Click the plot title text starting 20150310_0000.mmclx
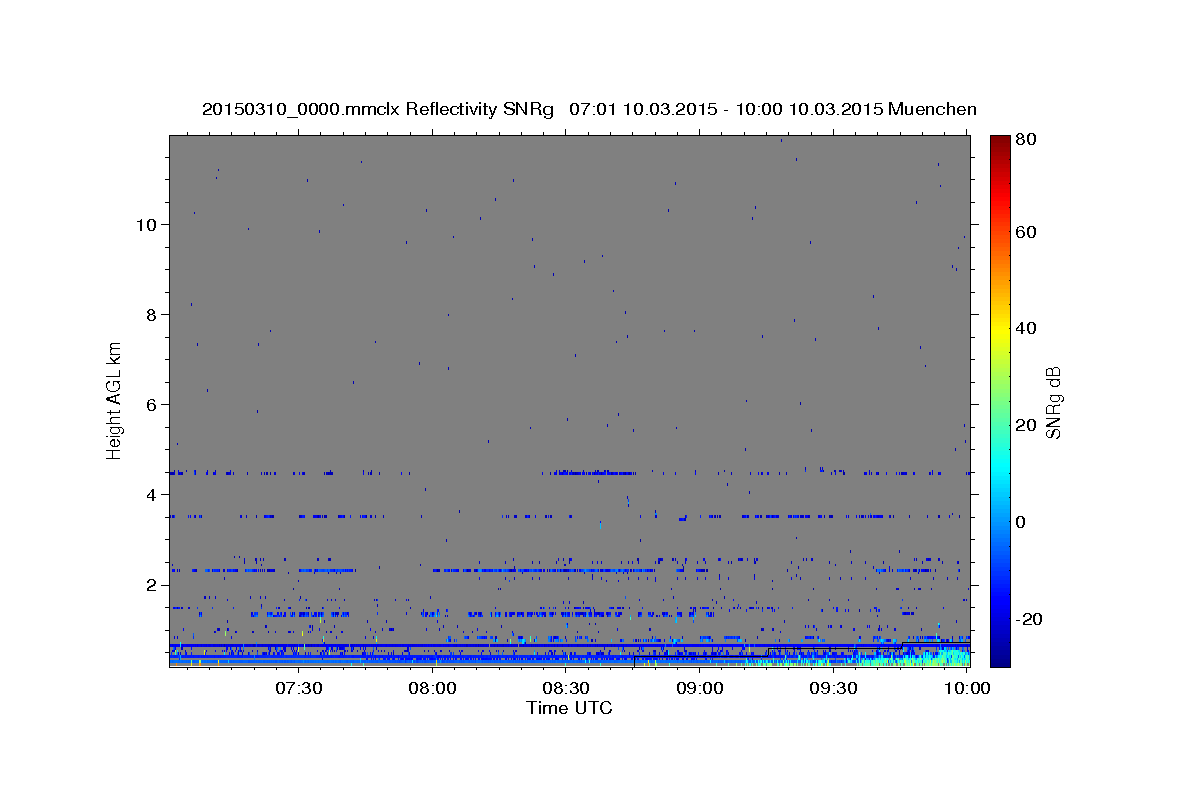The image size is (1200, 800). (589, 109)
